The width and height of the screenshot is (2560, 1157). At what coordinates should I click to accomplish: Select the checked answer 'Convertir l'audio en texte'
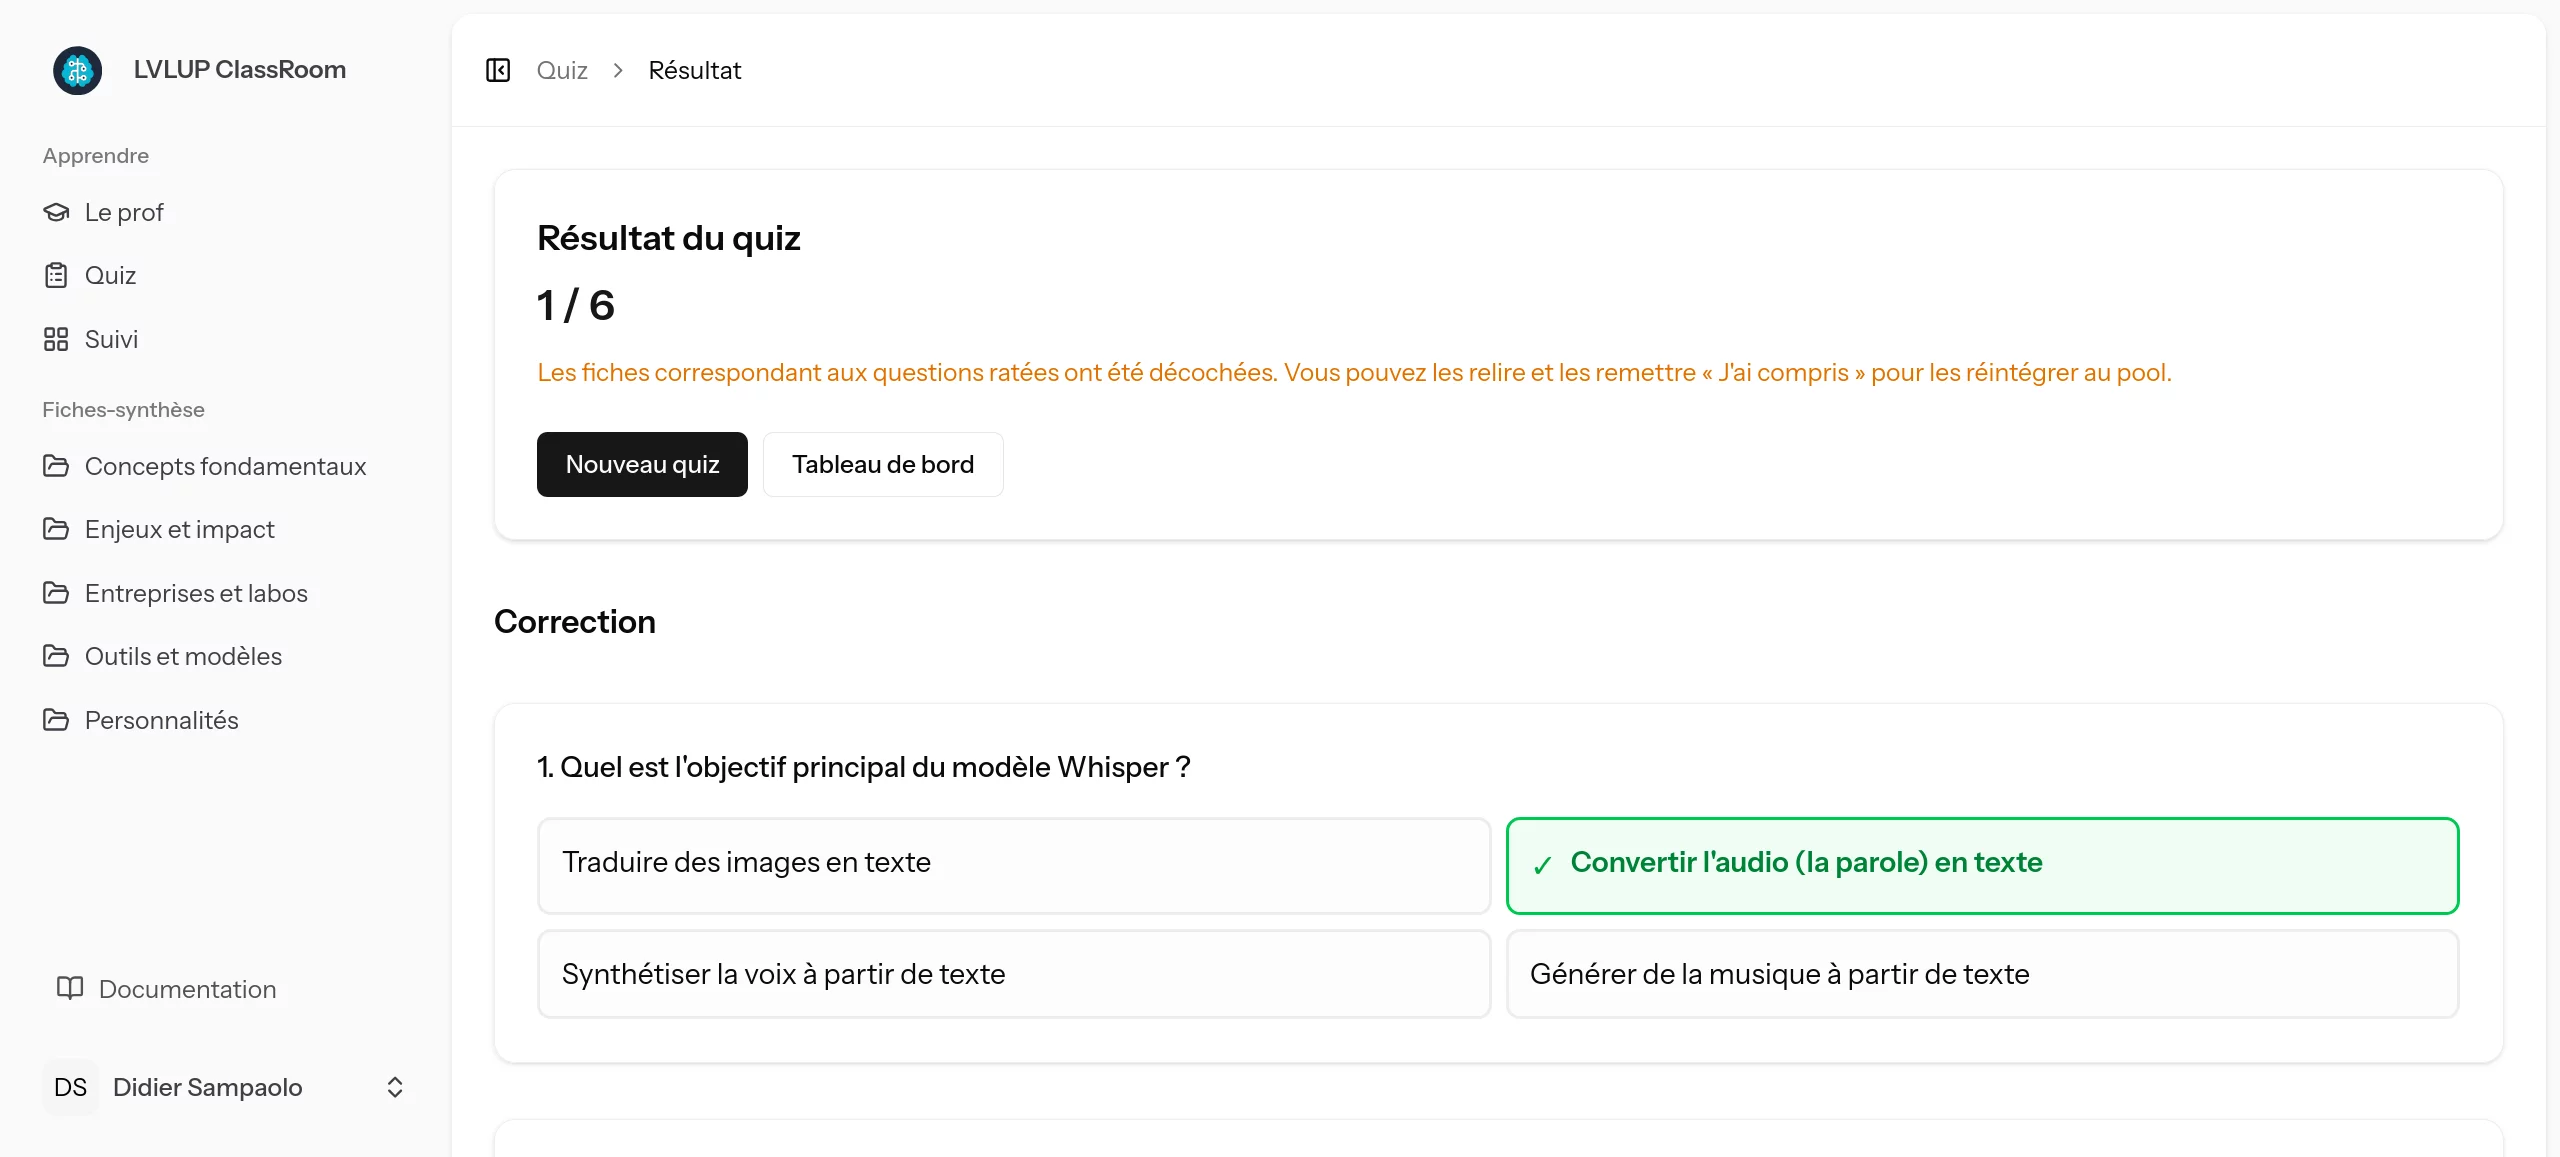tap(1982, 864)
